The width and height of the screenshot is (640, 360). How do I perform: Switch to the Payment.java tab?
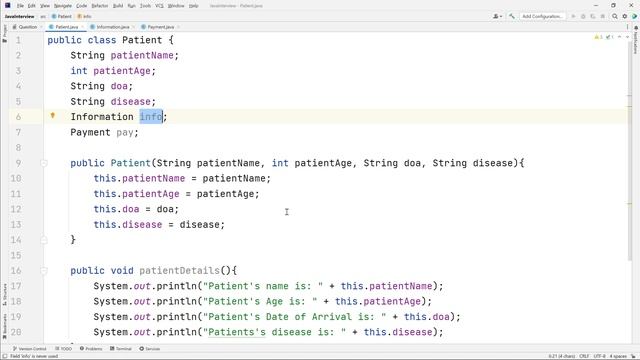(158, 27)
